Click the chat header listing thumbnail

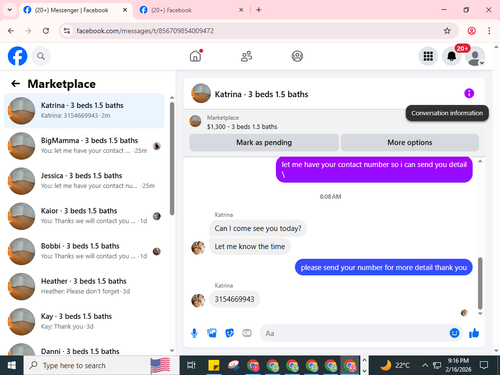click(x=201, y=93)
